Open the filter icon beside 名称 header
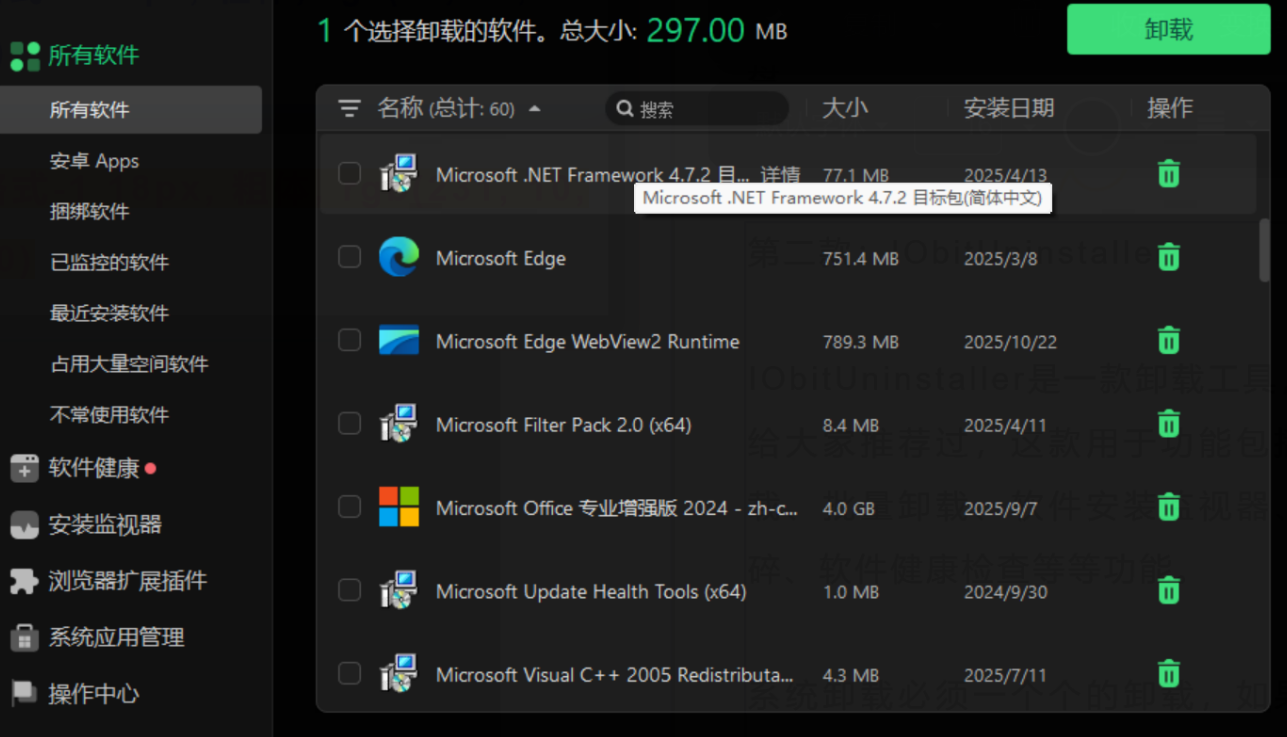This screenshot has width=1287, height=737. click(349, 108)
